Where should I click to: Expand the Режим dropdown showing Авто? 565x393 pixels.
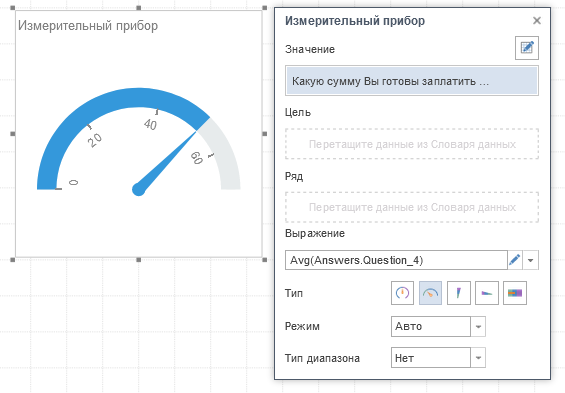pos(478,326)
